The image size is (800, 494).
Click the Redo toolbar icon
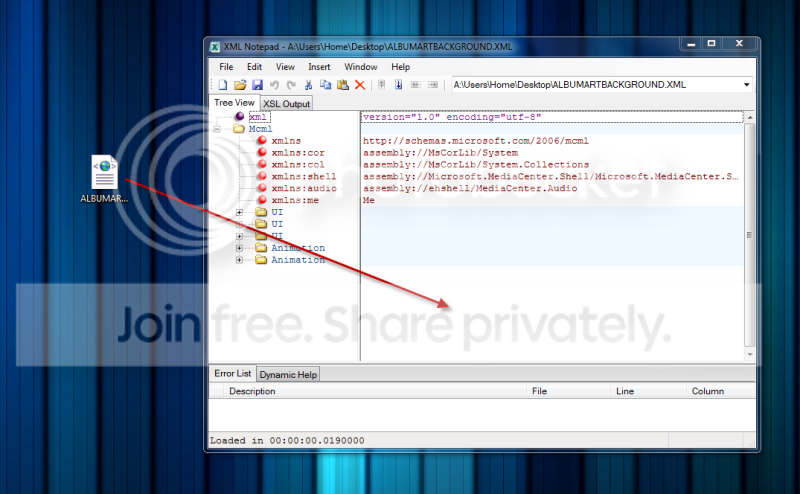tap(291, 85)
